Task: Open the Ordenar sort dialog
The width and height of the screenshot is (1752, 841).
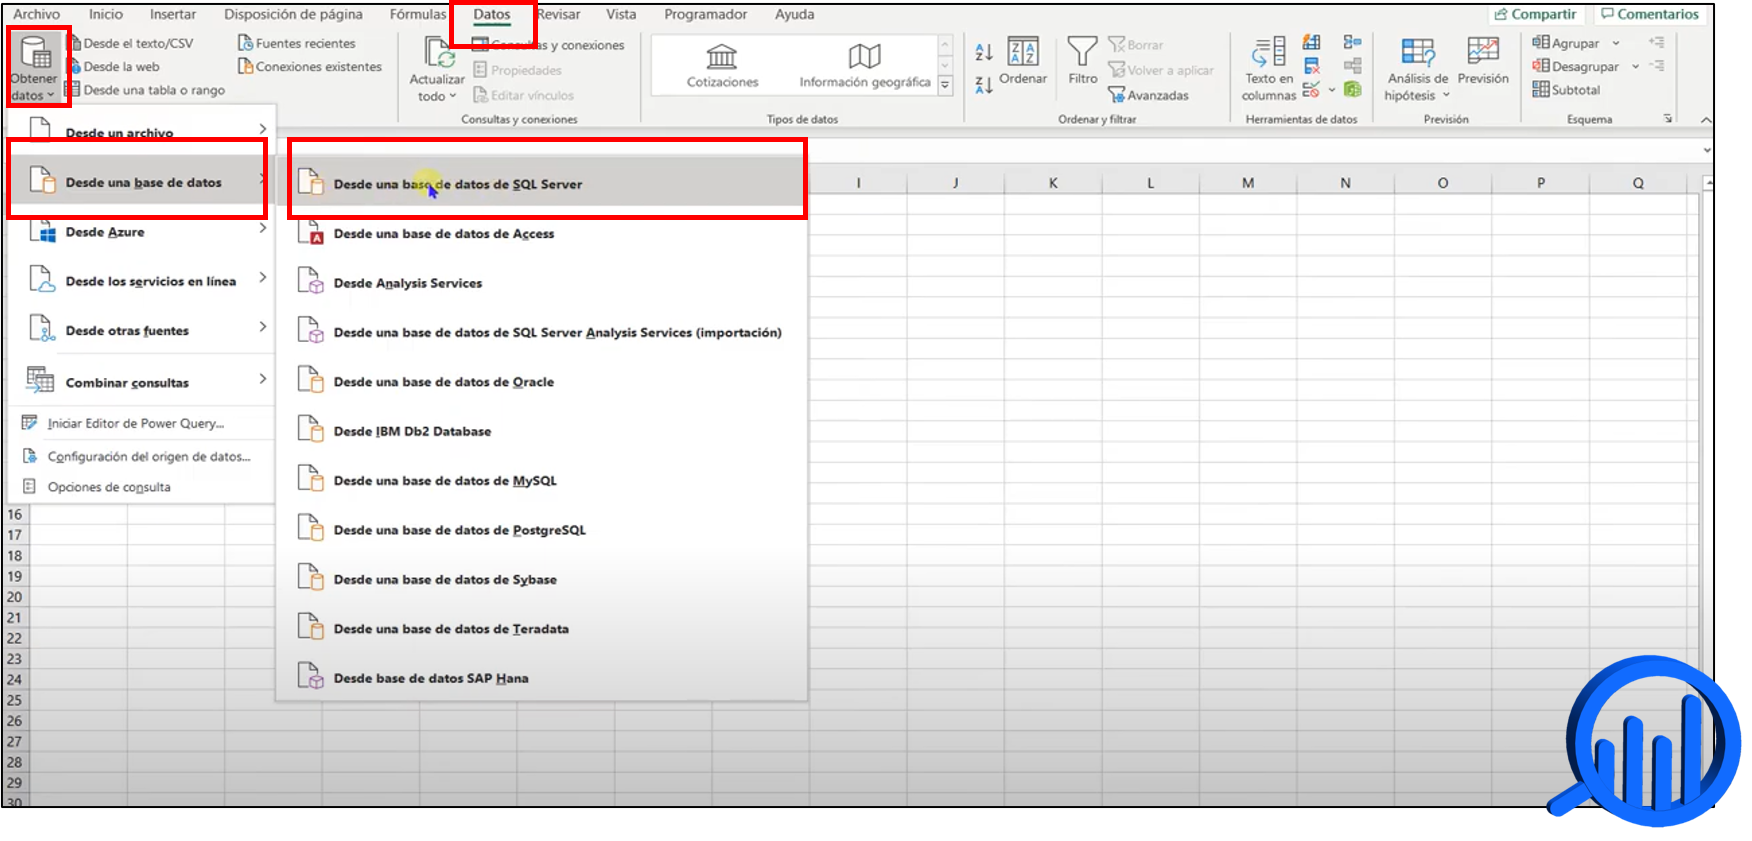Action: pos(1023,61)
